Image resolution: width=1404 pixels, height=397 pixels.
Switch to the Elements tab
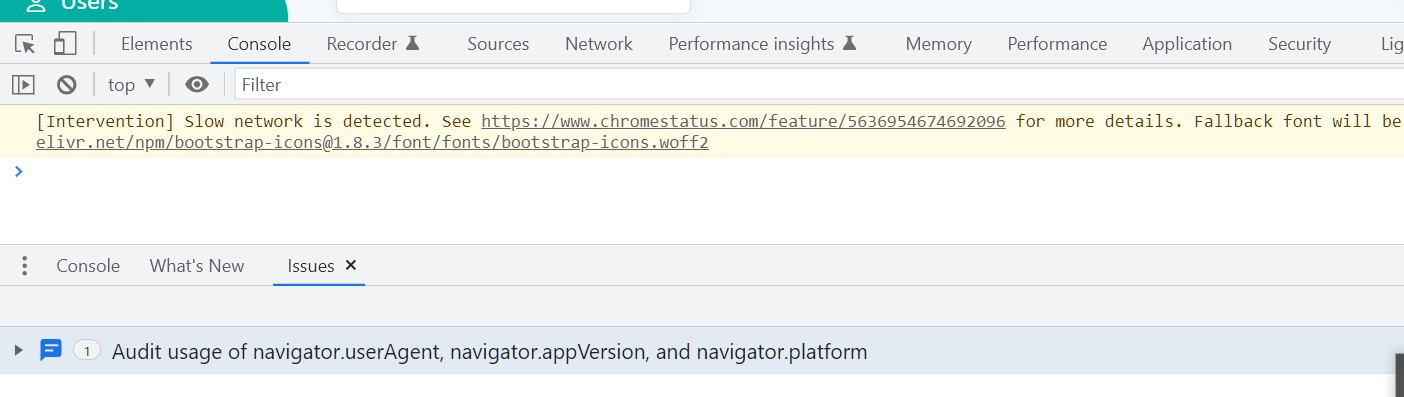pos(157,44)
